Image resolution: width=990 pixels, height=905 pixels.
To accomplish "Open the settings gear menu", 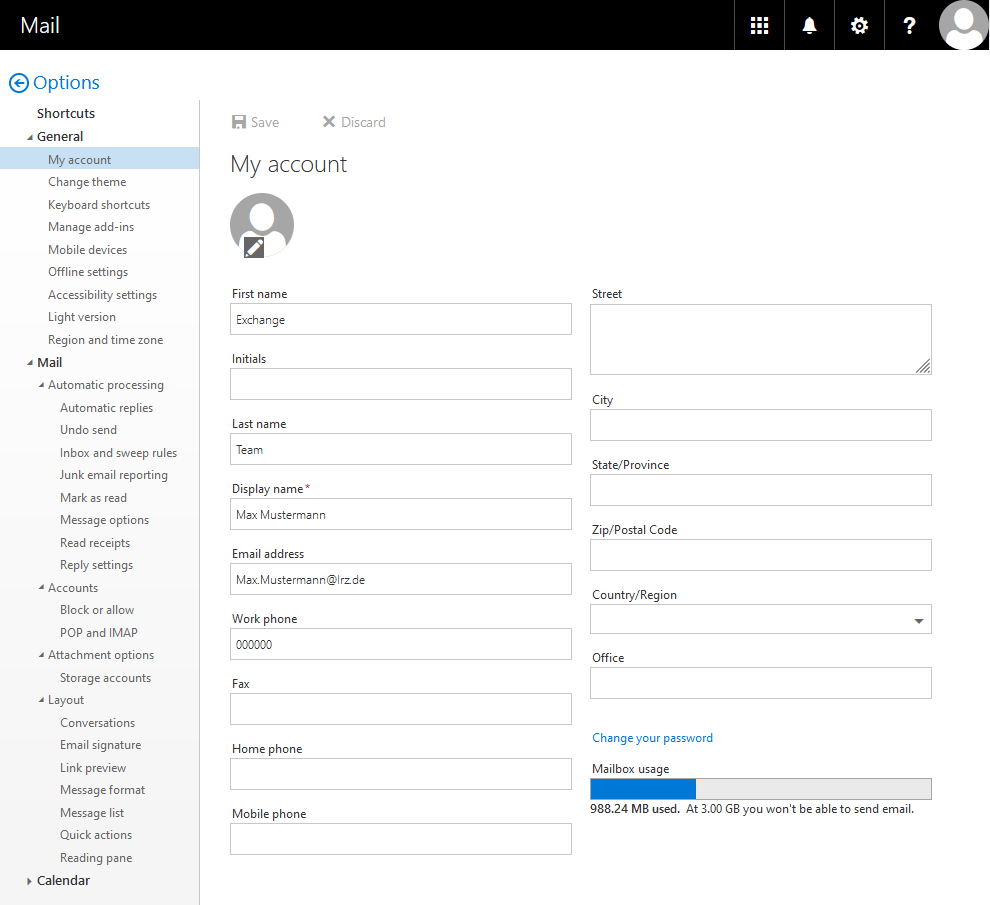I will point(859,26).
